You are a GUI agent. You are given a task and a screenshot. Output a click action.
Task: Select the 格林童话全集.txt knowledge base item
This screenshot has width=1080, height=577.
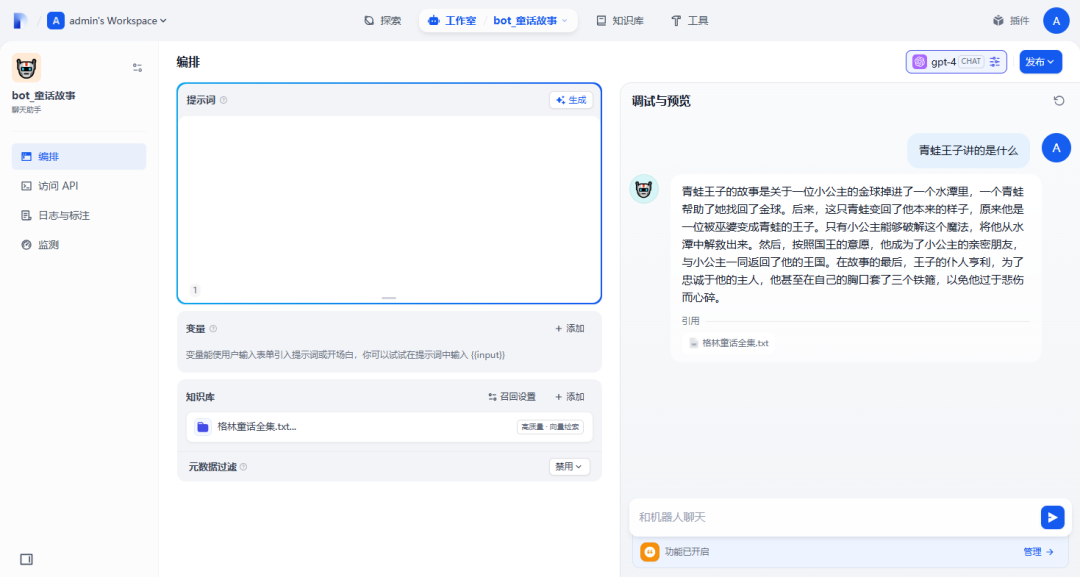389,427
